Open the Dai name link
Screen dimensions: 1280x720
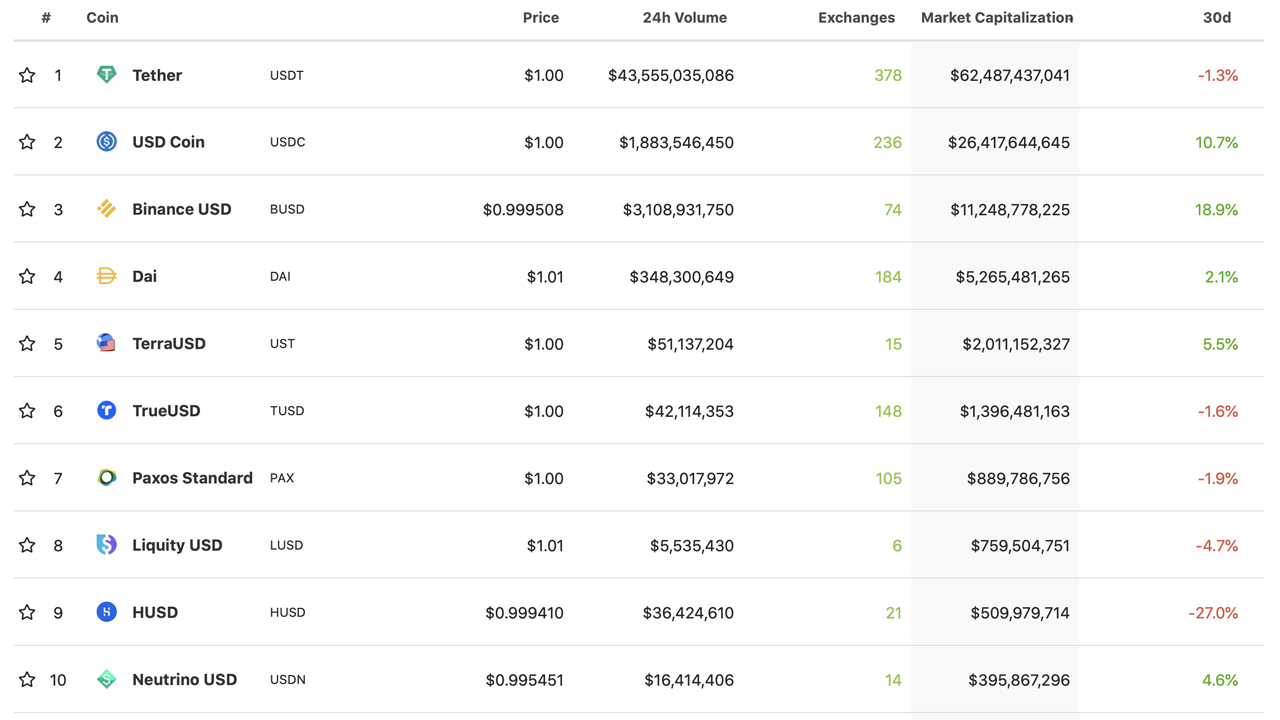pyautogui.click(x=144, y=276)
